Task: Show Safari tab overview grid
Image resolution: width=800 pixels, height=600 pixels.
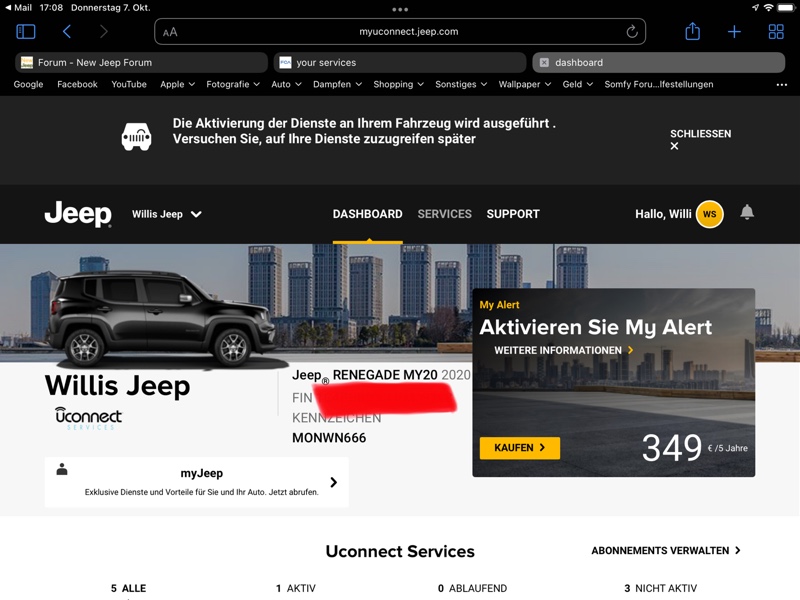Action: [x=775, y=32]
